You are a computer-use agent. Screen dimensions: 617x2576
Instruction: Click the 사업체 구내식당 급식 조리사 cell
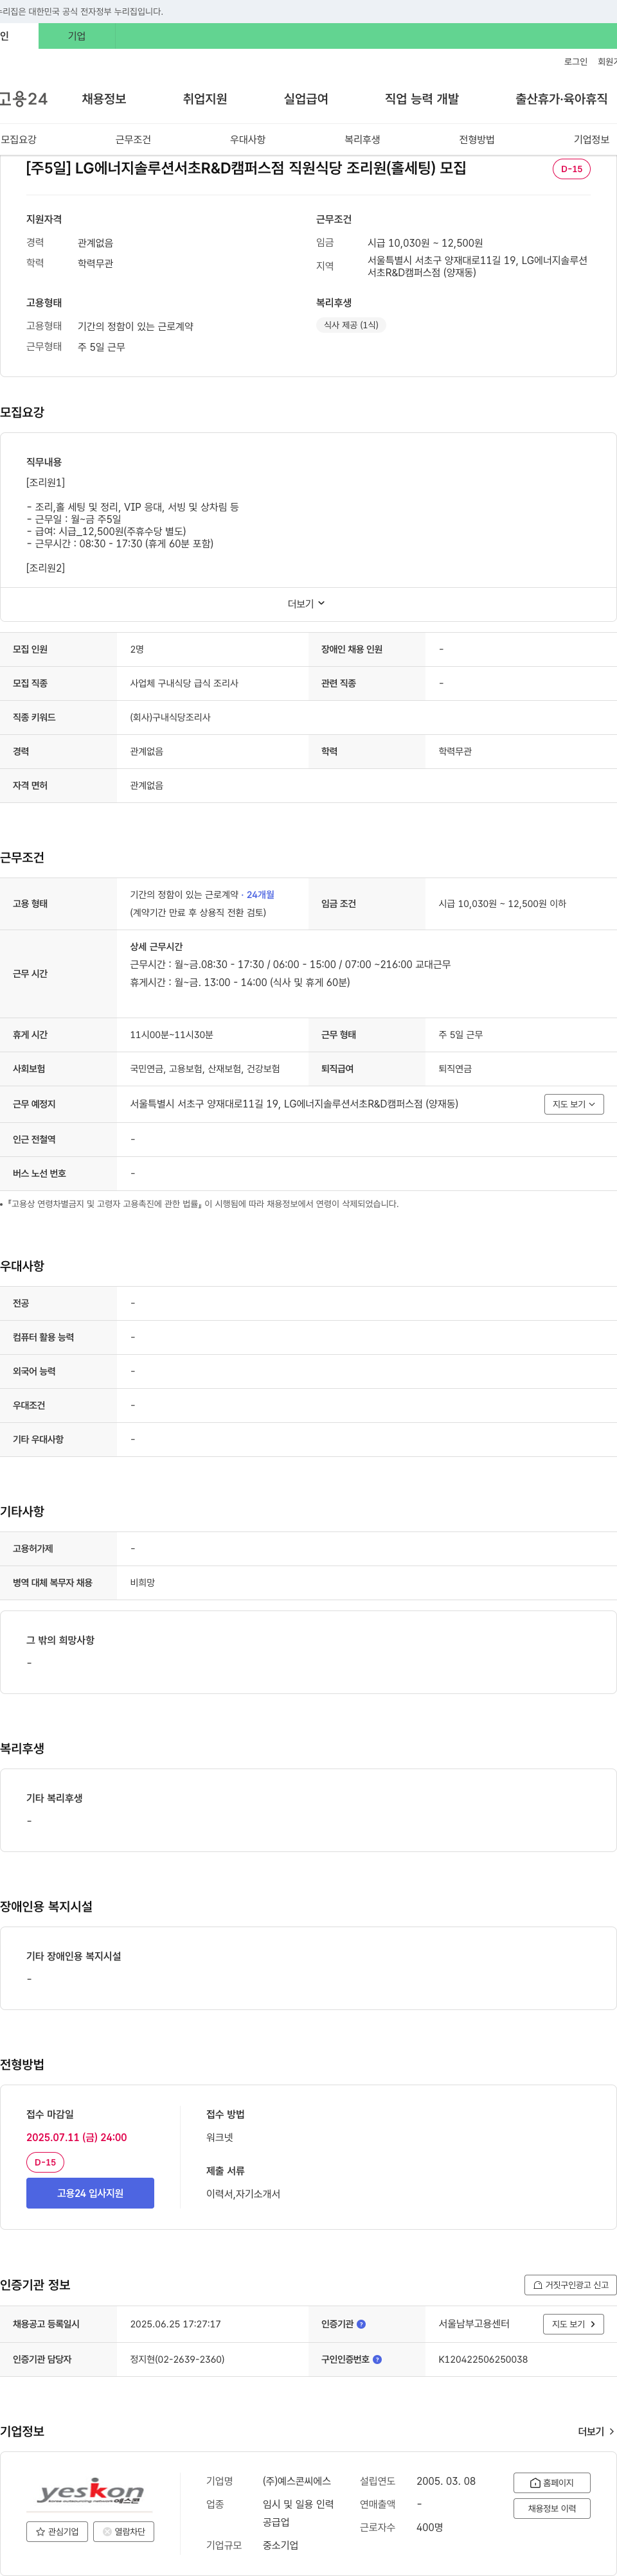tap(184, 683)
